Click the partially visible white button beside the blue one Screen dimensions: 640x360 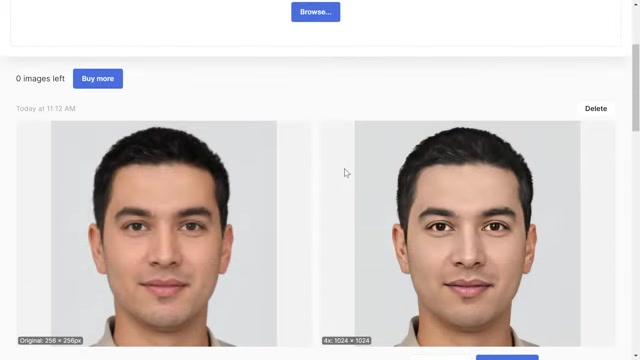(x=441, y=358)
